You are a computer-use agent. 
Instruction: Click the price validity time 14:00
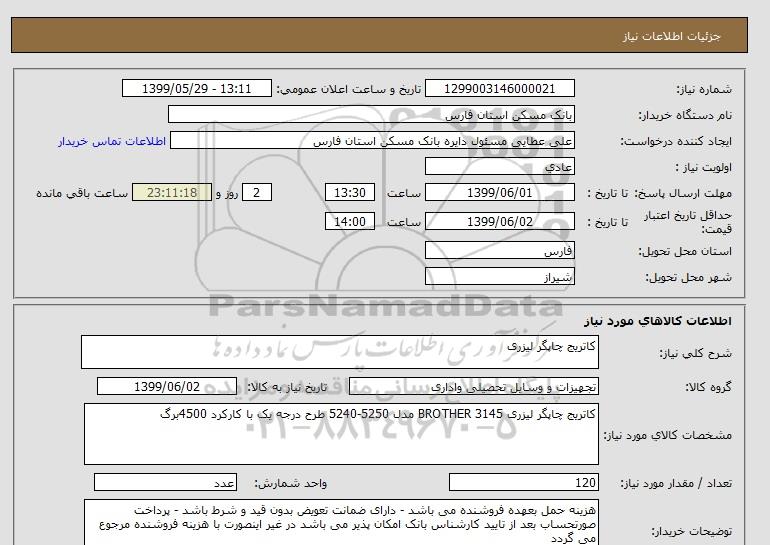[x=350, y=221]
